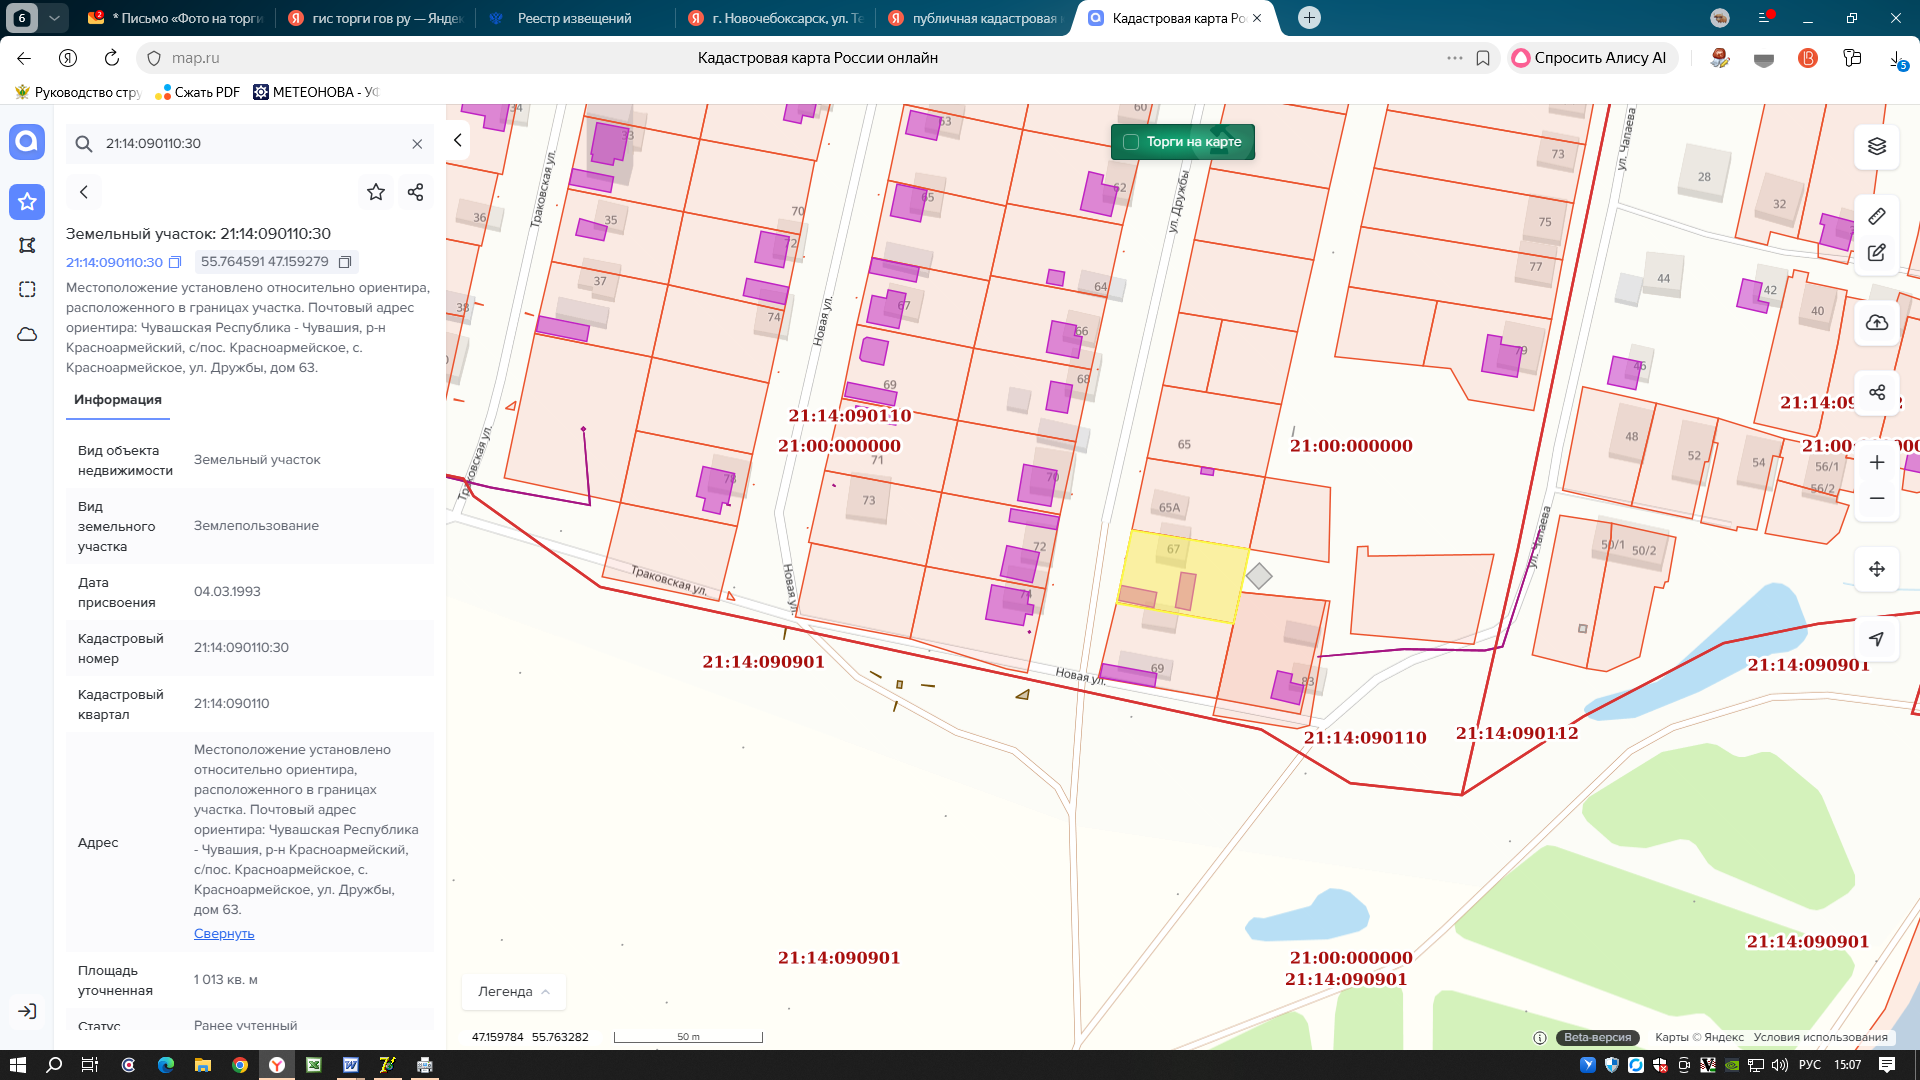Click the zoom out minus button

(x=1876, y=498)
